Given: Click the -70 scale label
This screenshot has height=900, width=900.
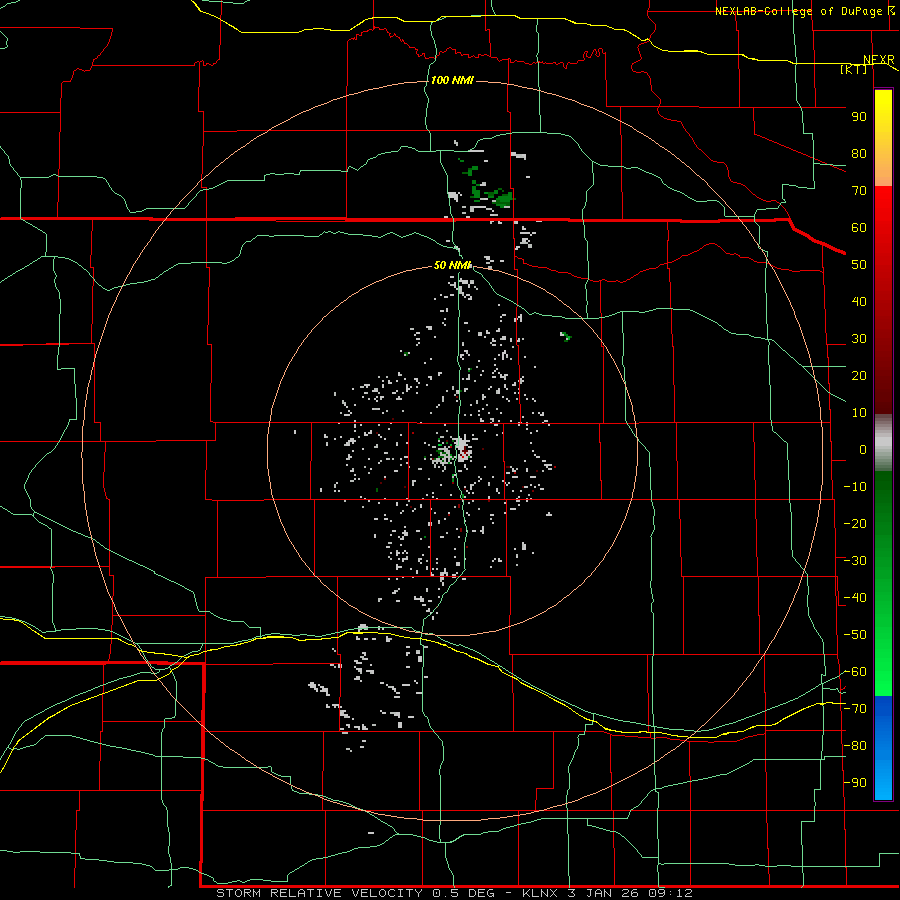Looking at the screenshot, I should 855,709.
